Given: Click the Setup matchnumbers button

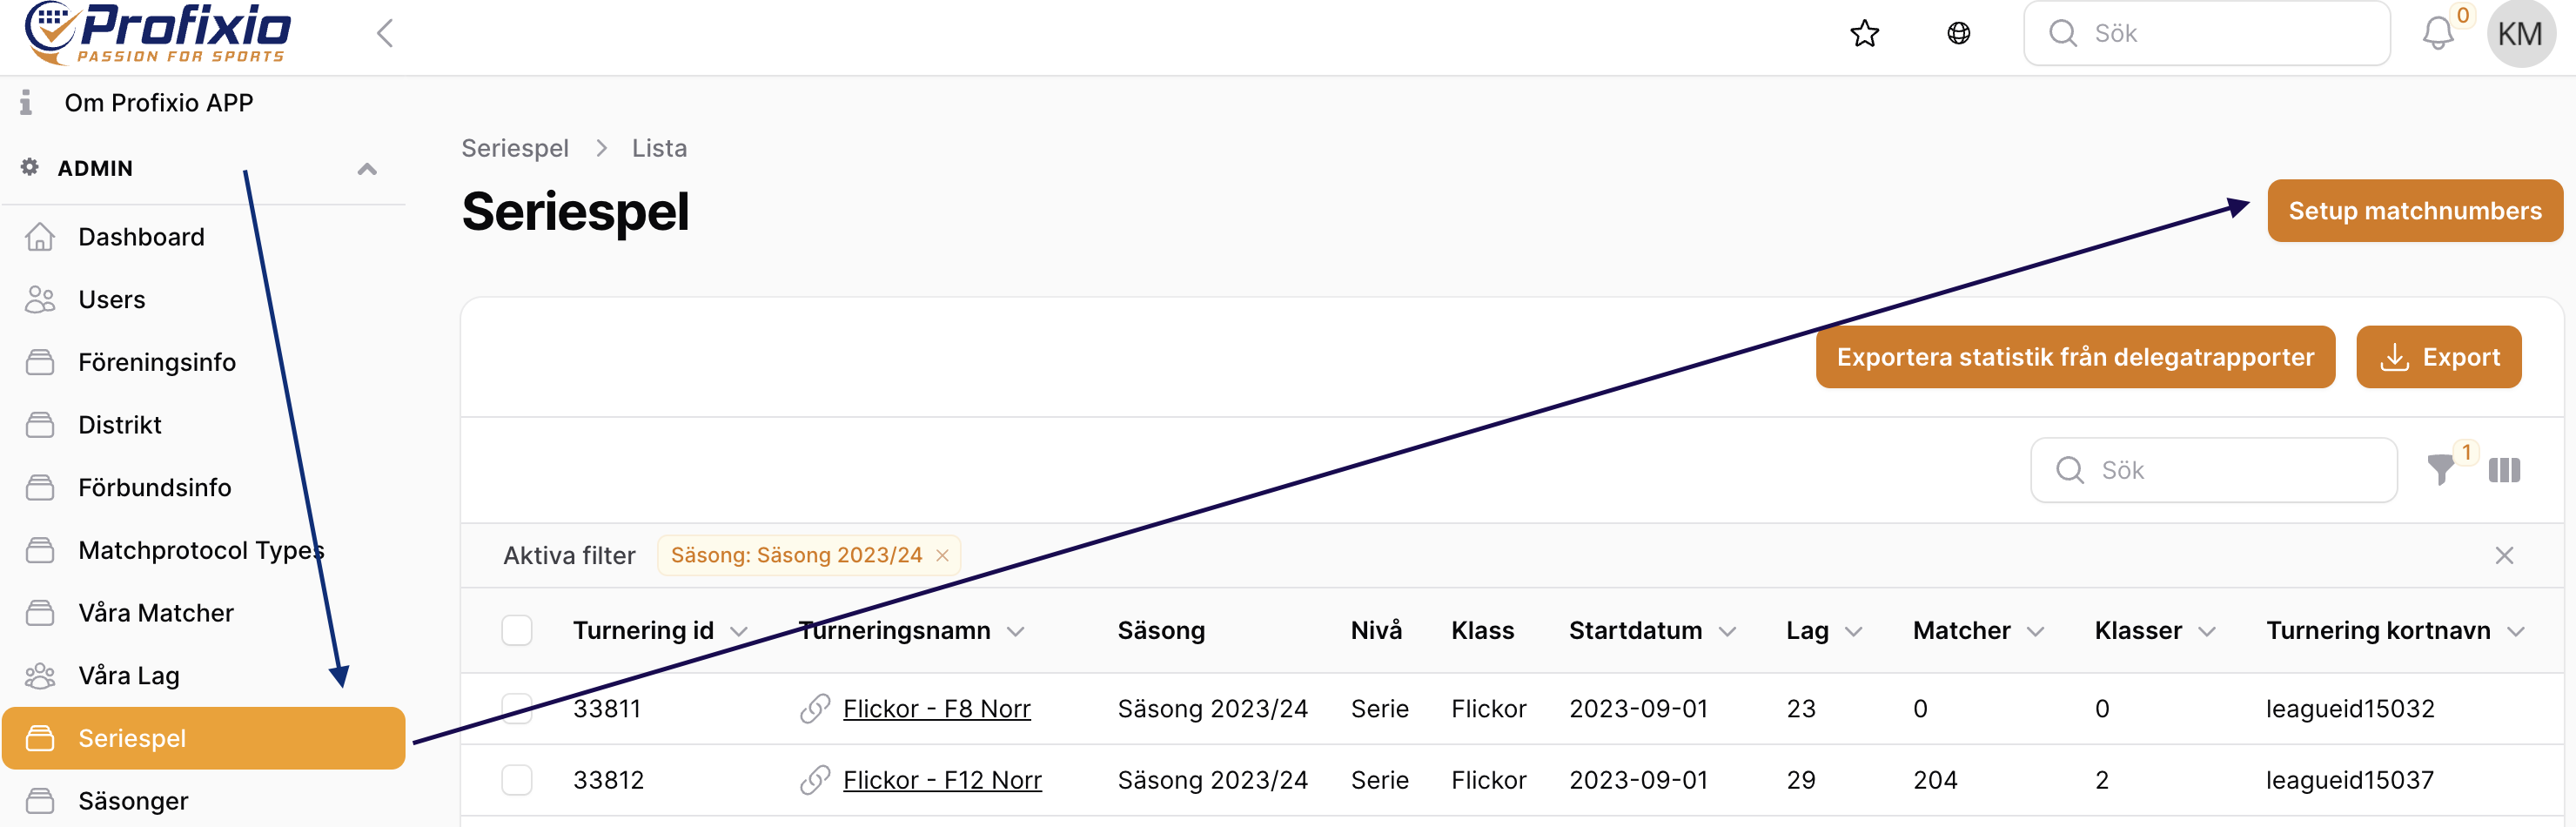Looking at the screenshot, I should [2414, 211].
